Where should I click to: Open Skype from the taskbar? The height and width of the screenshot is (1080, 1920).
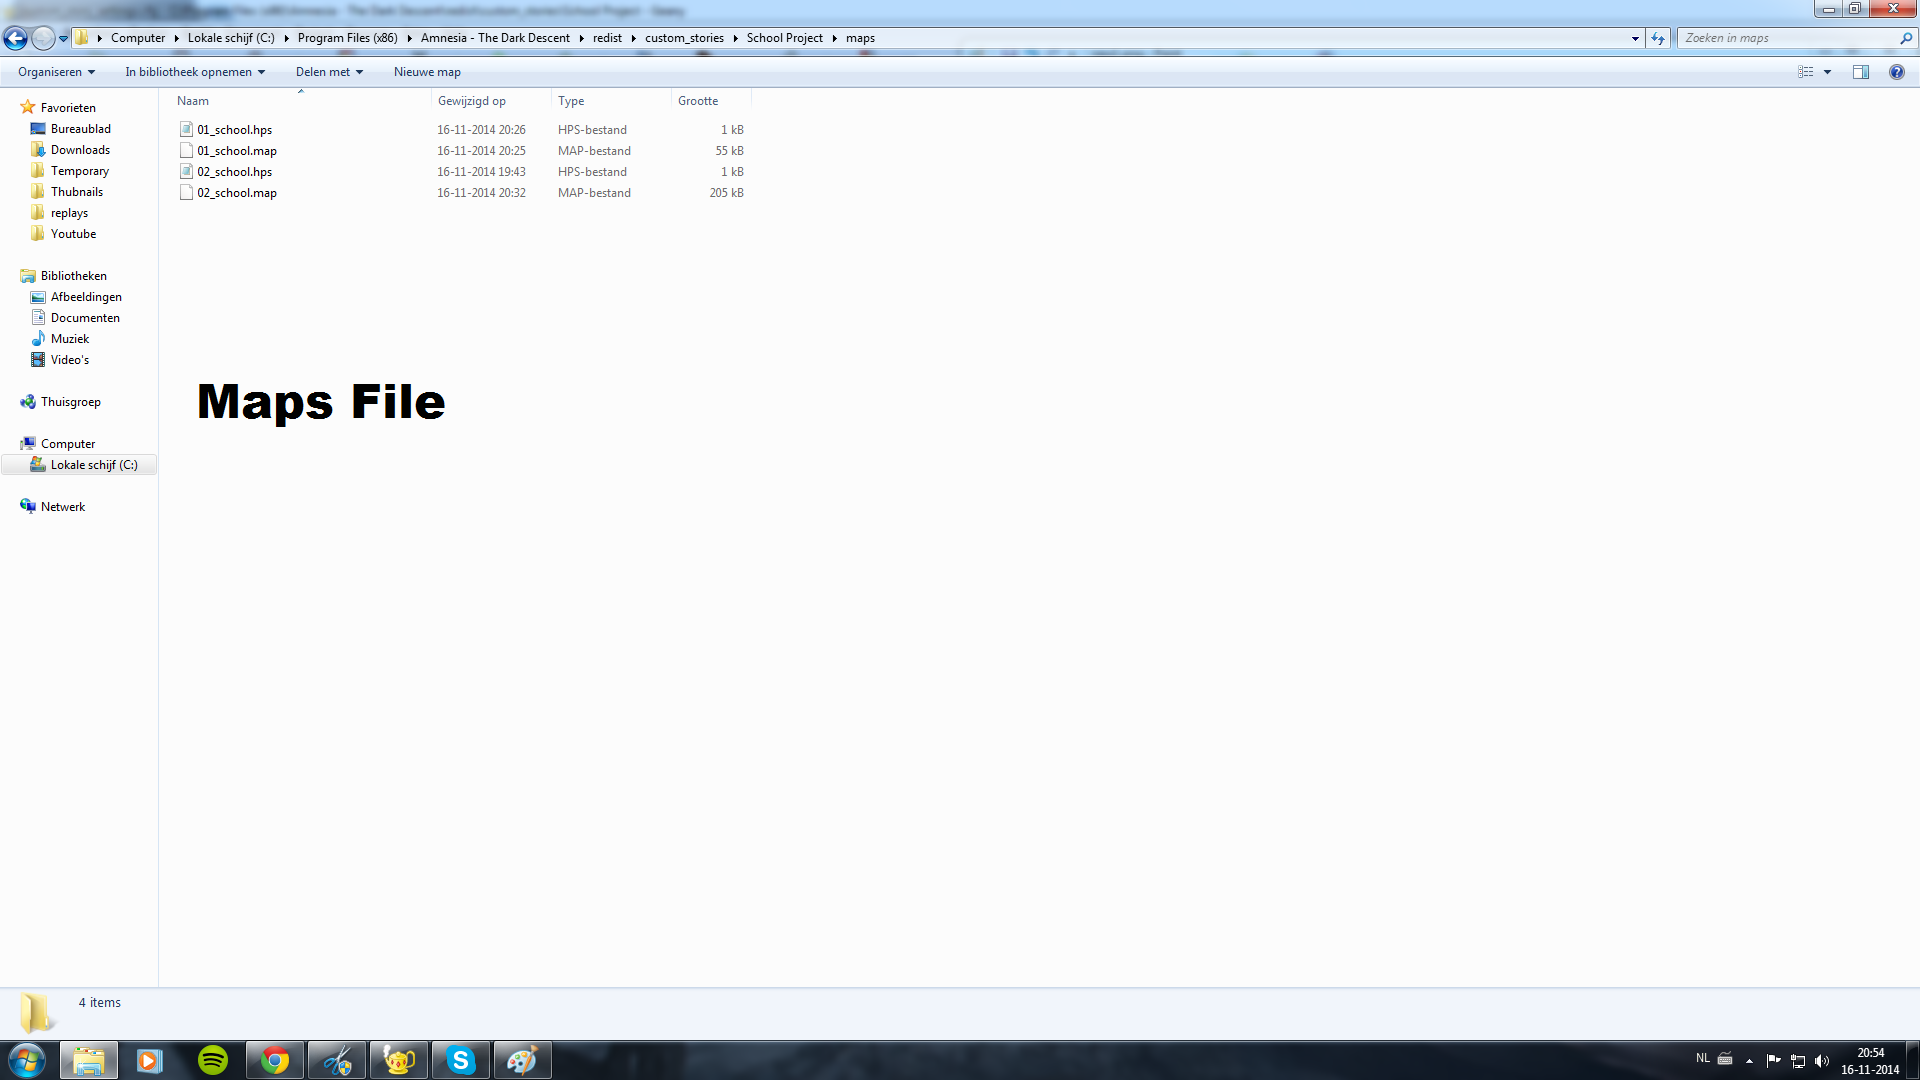click(x=460, y=1060)
